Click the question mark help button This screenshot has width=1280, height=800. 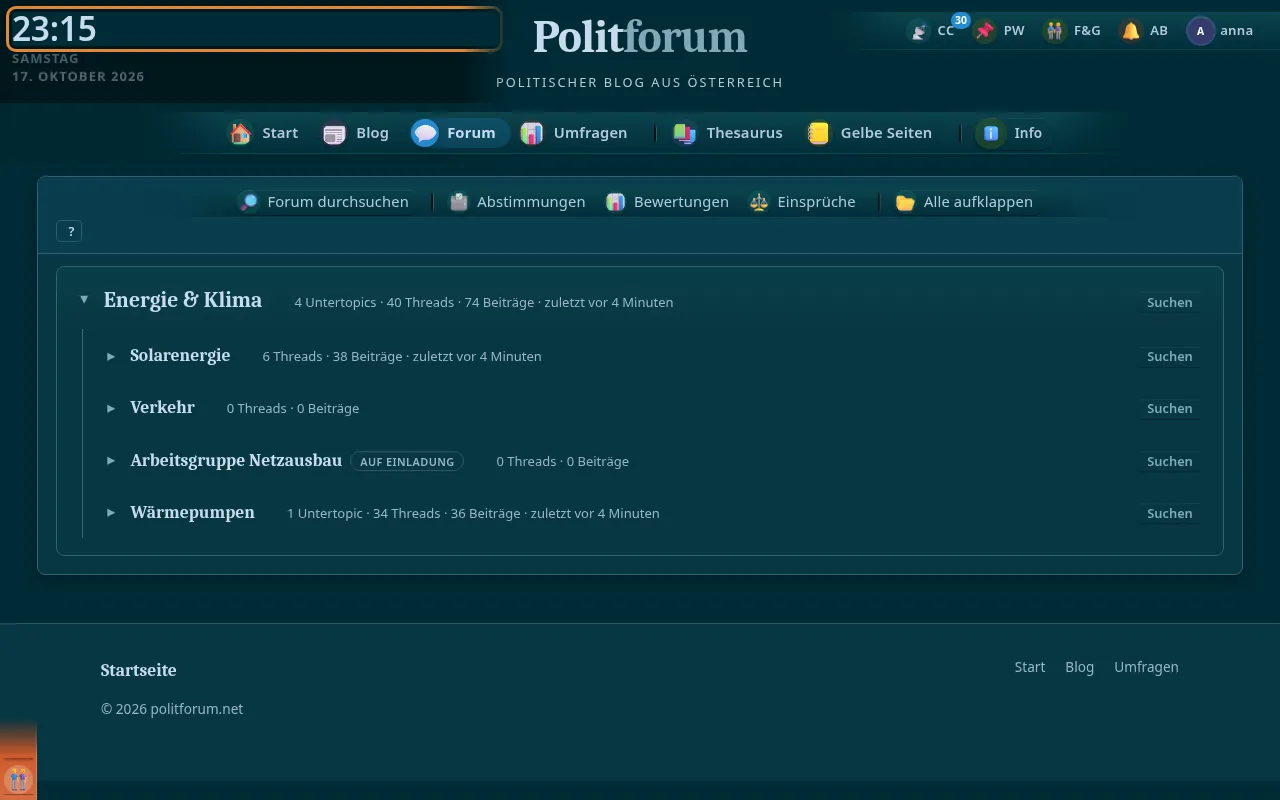70,231
